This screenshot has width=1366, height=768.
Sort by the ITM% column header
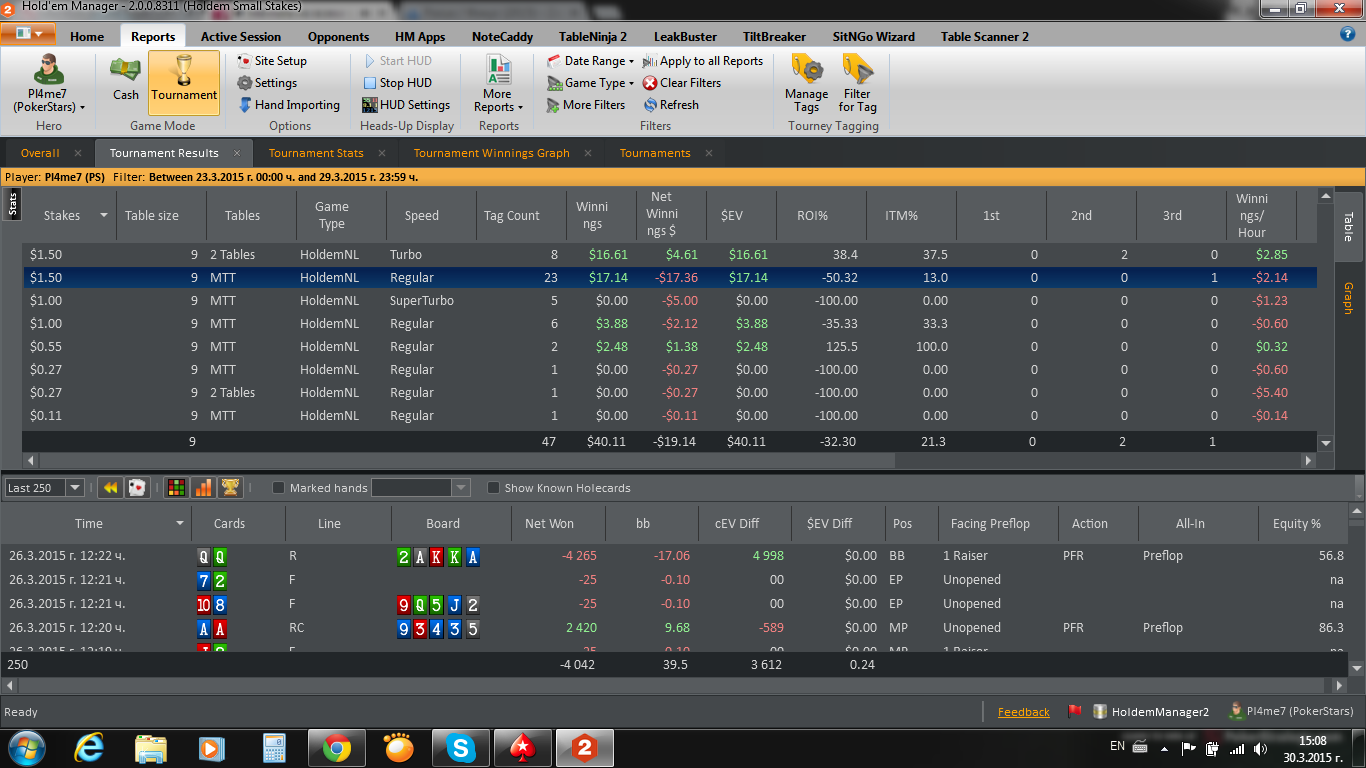pos(901,216)
